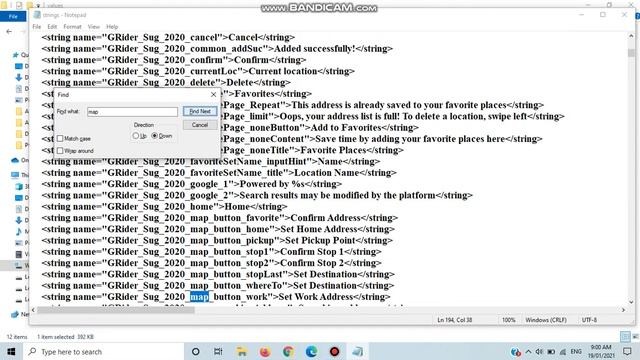Click the vertical scrollbar down arrow
Screen dimensions: 640x360
coord(631,302)
